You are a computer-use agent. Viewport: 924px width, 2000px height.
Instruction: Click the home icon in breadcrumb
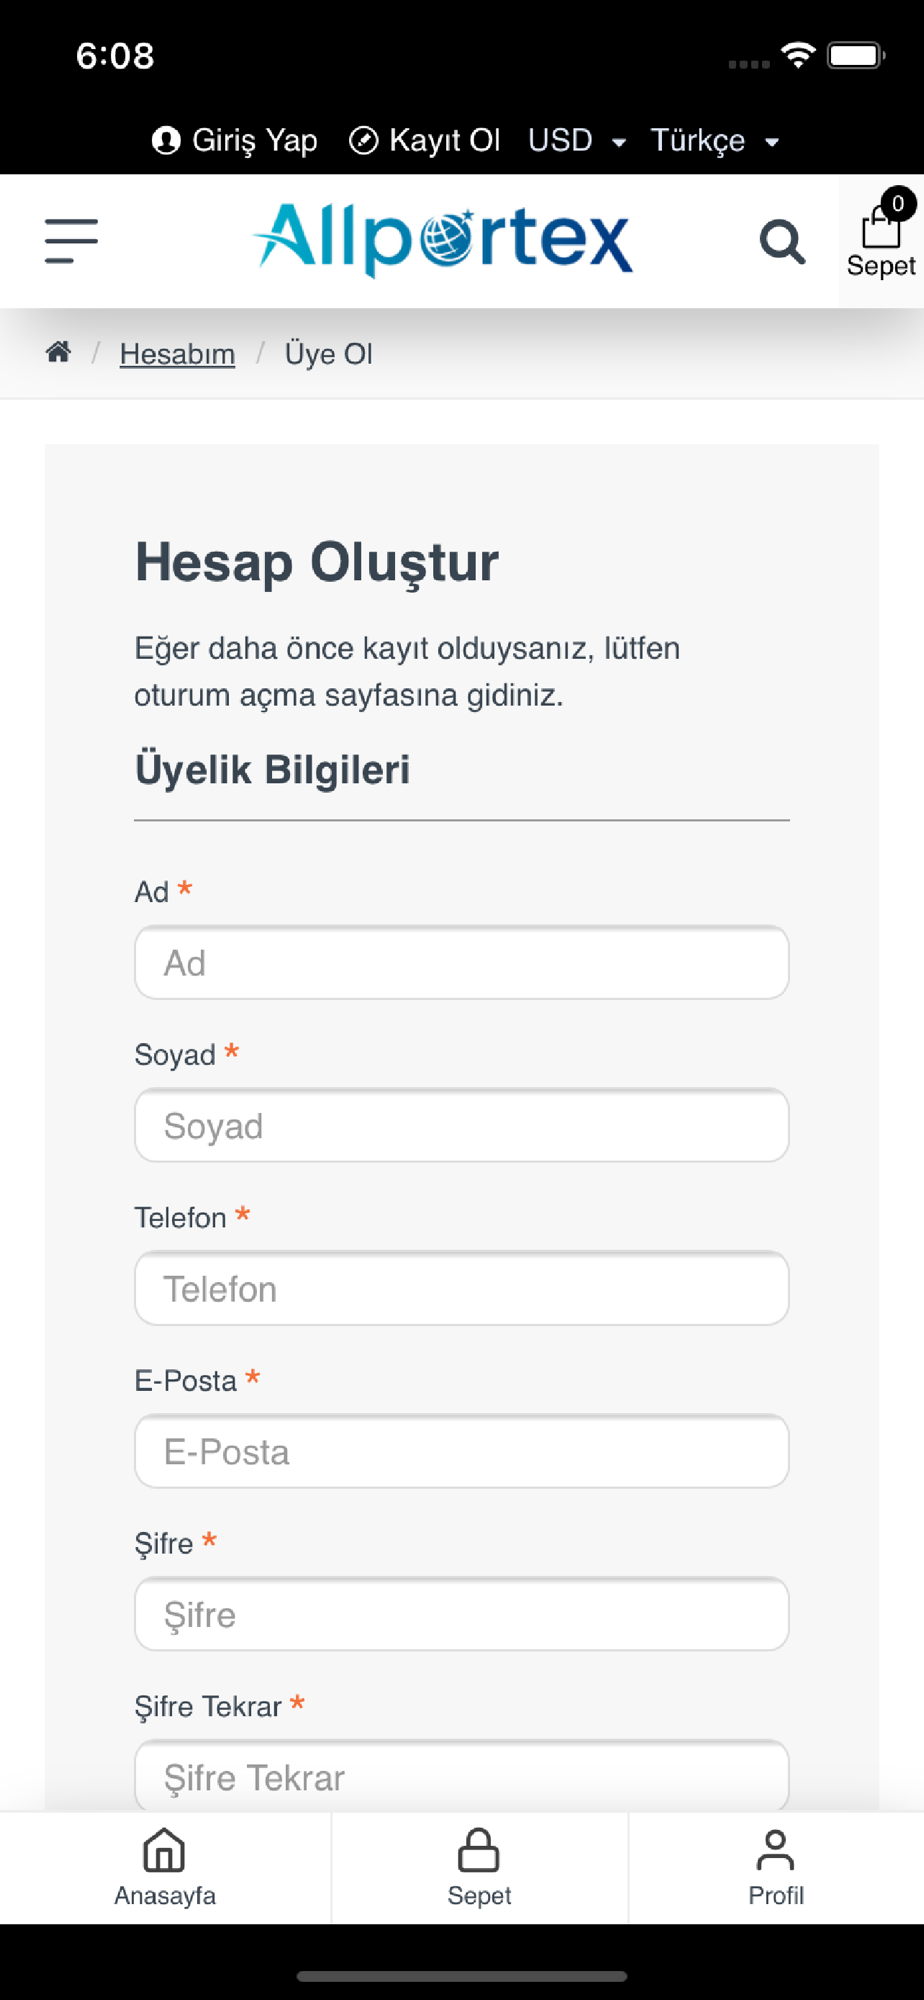(58, 352)
